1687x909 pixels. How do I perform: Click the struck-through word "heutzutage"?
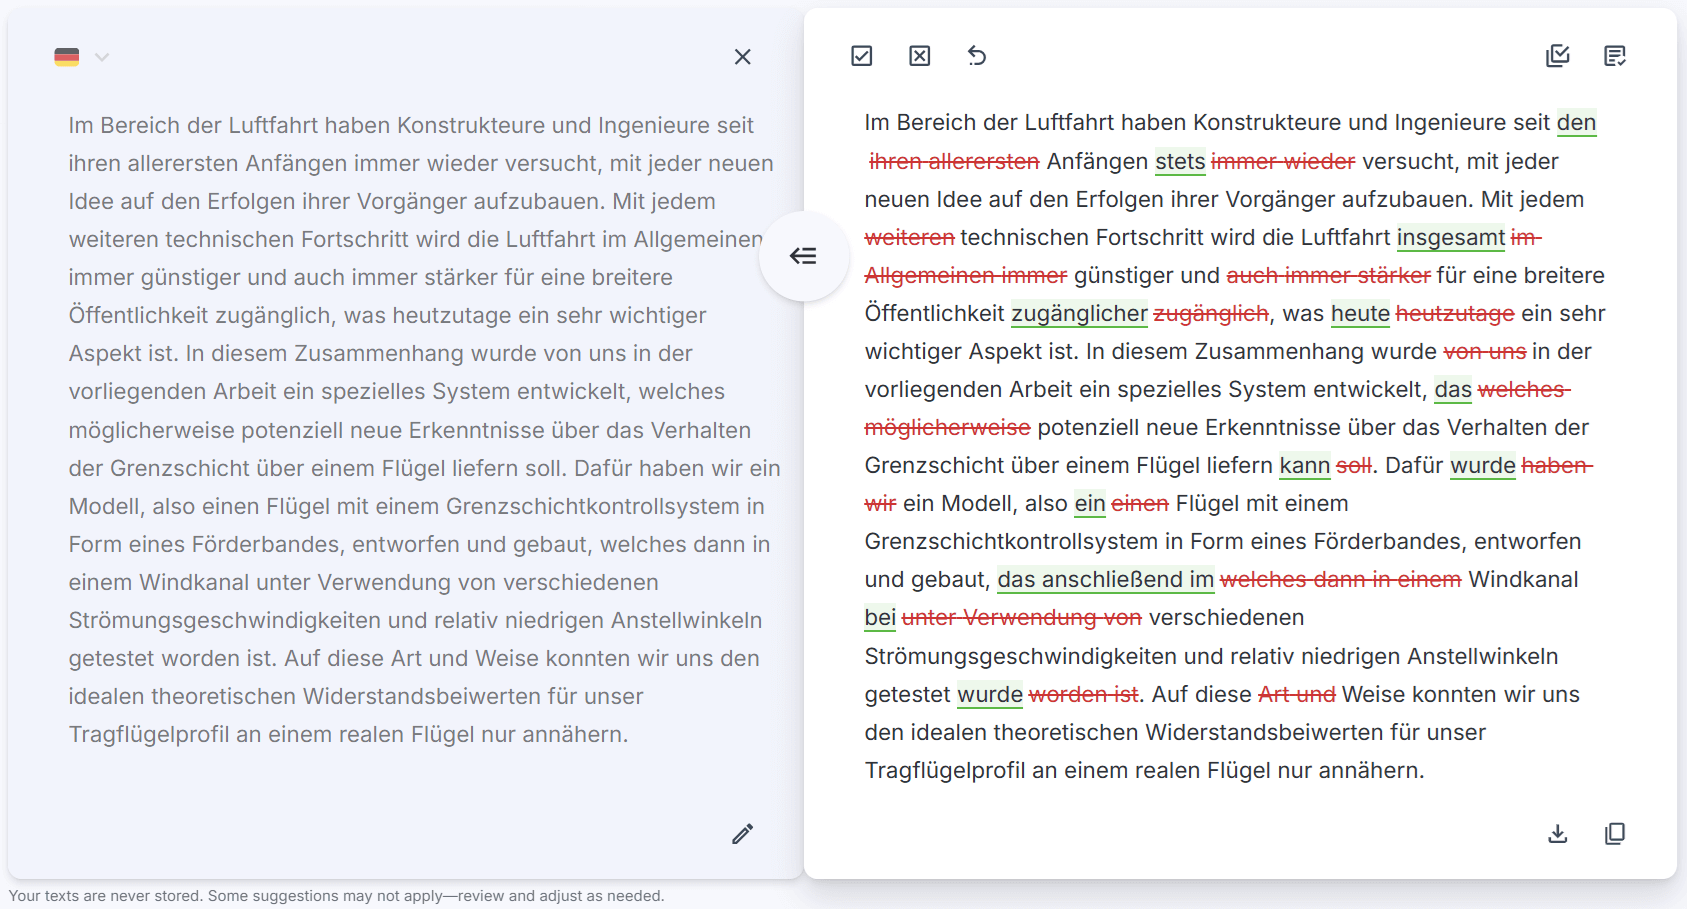[x=1454, y=313]
